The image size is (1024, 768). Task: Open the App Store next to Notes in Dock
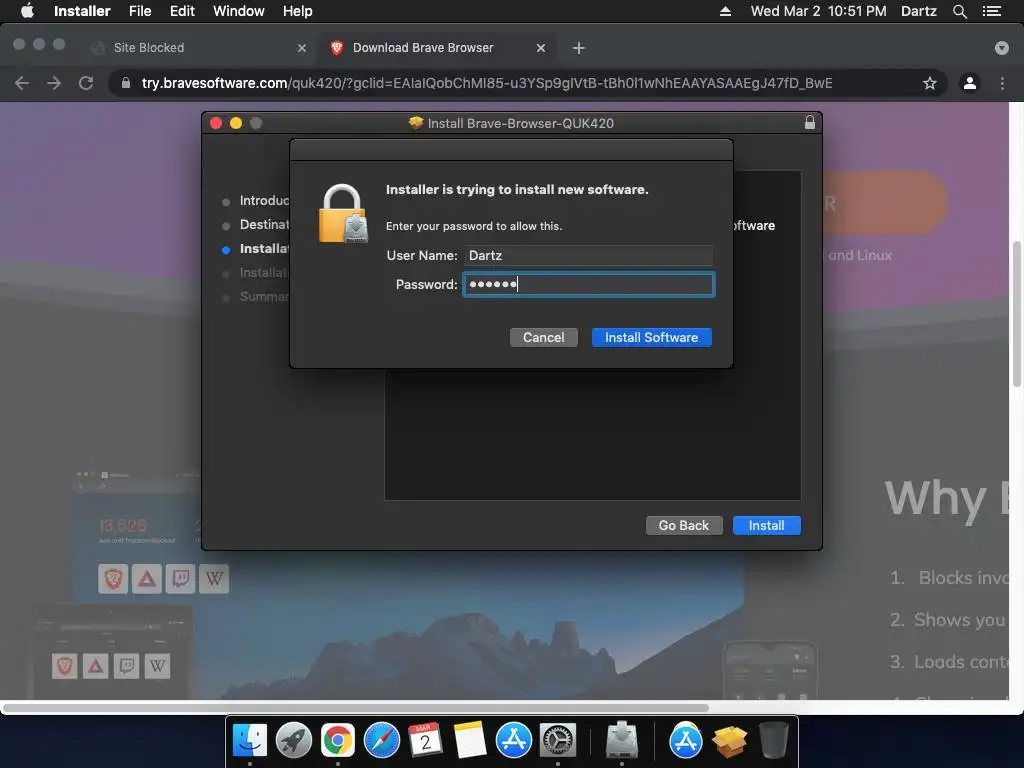tap(513, 741)
